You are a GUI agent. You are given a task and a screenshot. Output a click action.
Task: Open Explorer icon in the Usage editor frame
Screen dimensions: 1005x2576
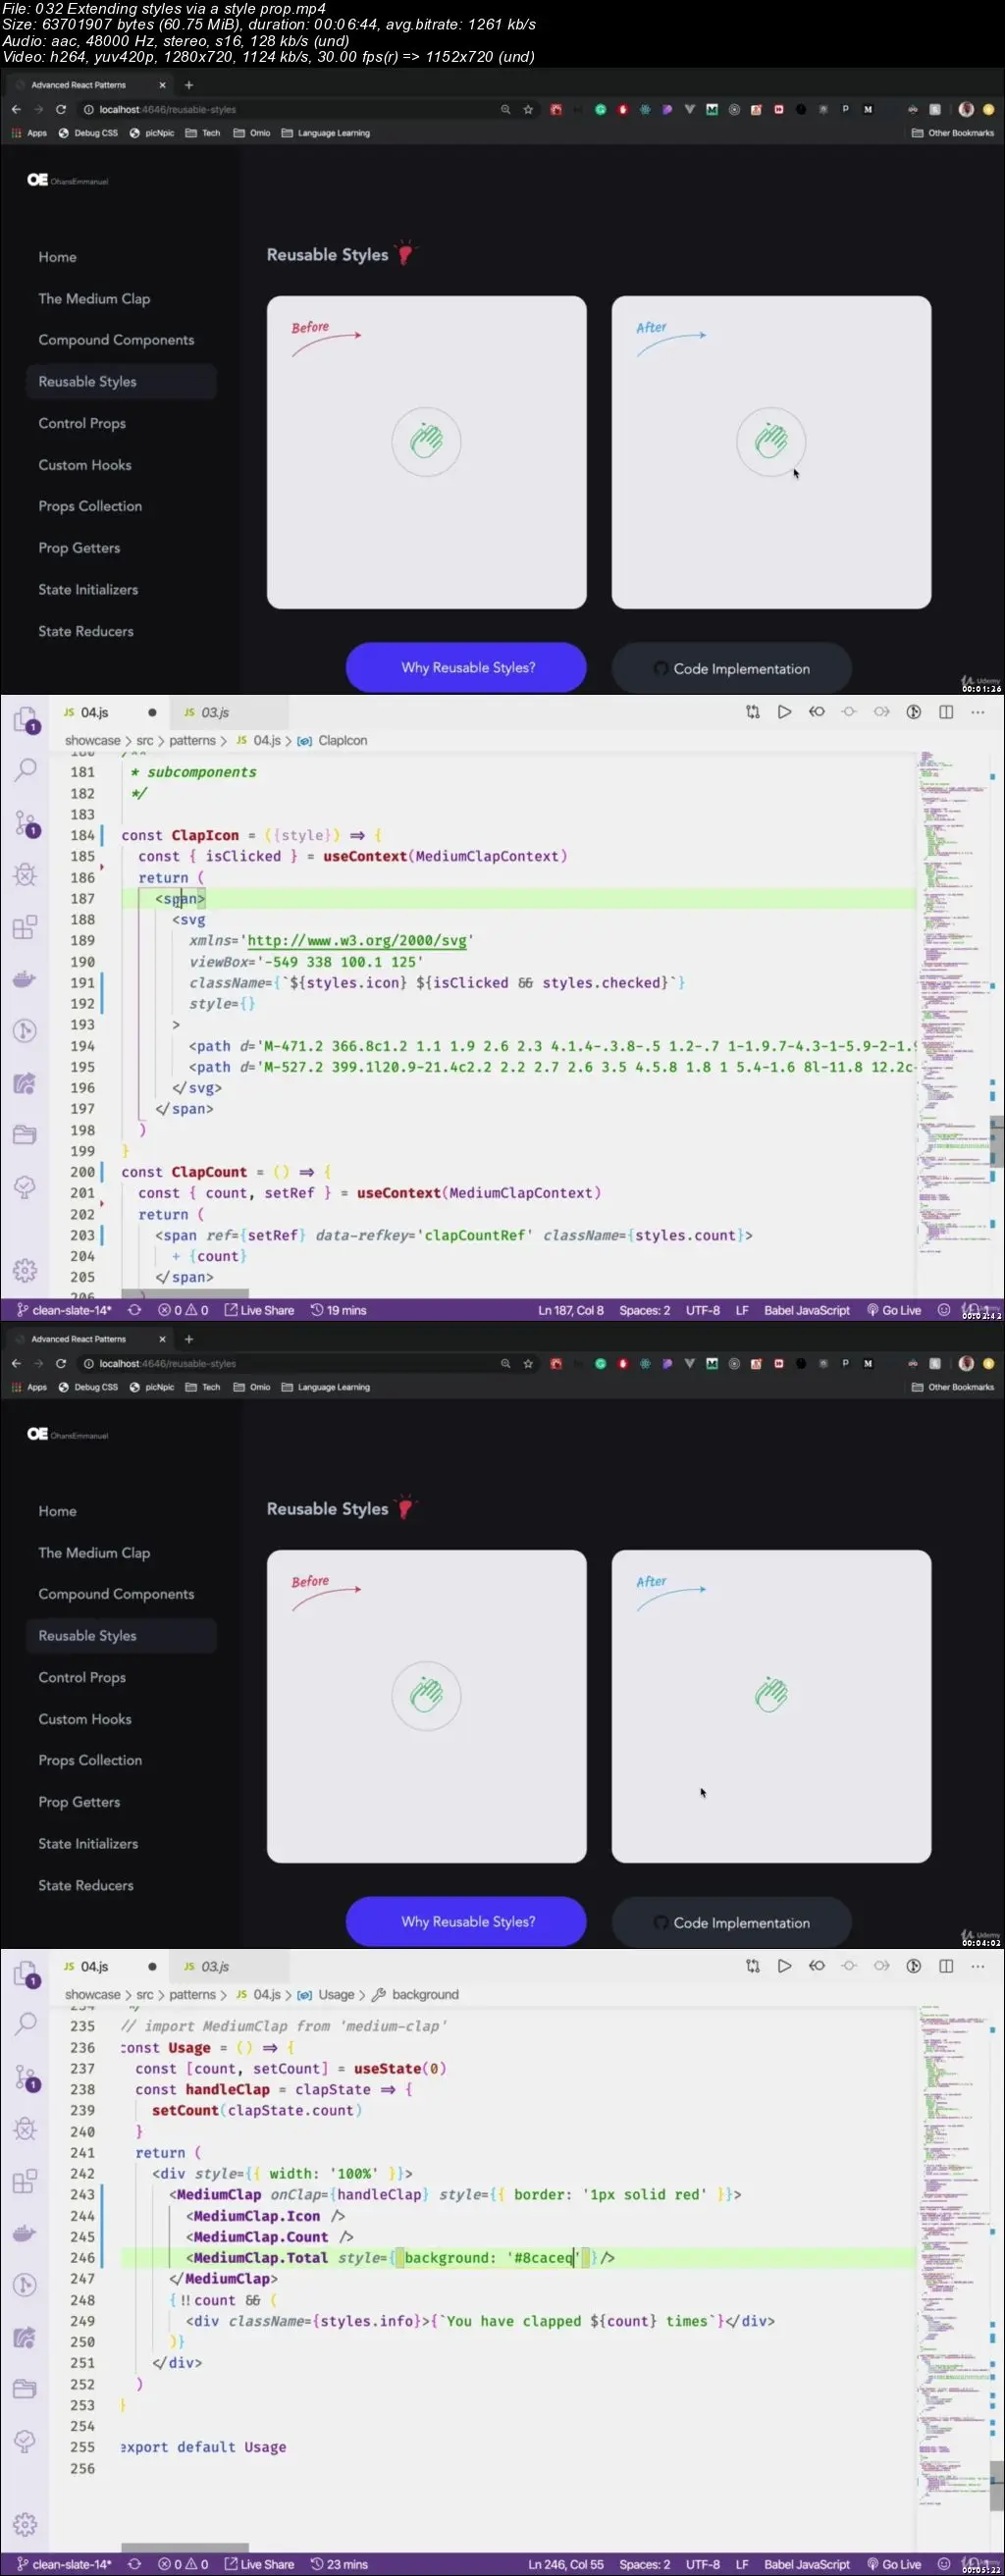[x=26, y=1973]
